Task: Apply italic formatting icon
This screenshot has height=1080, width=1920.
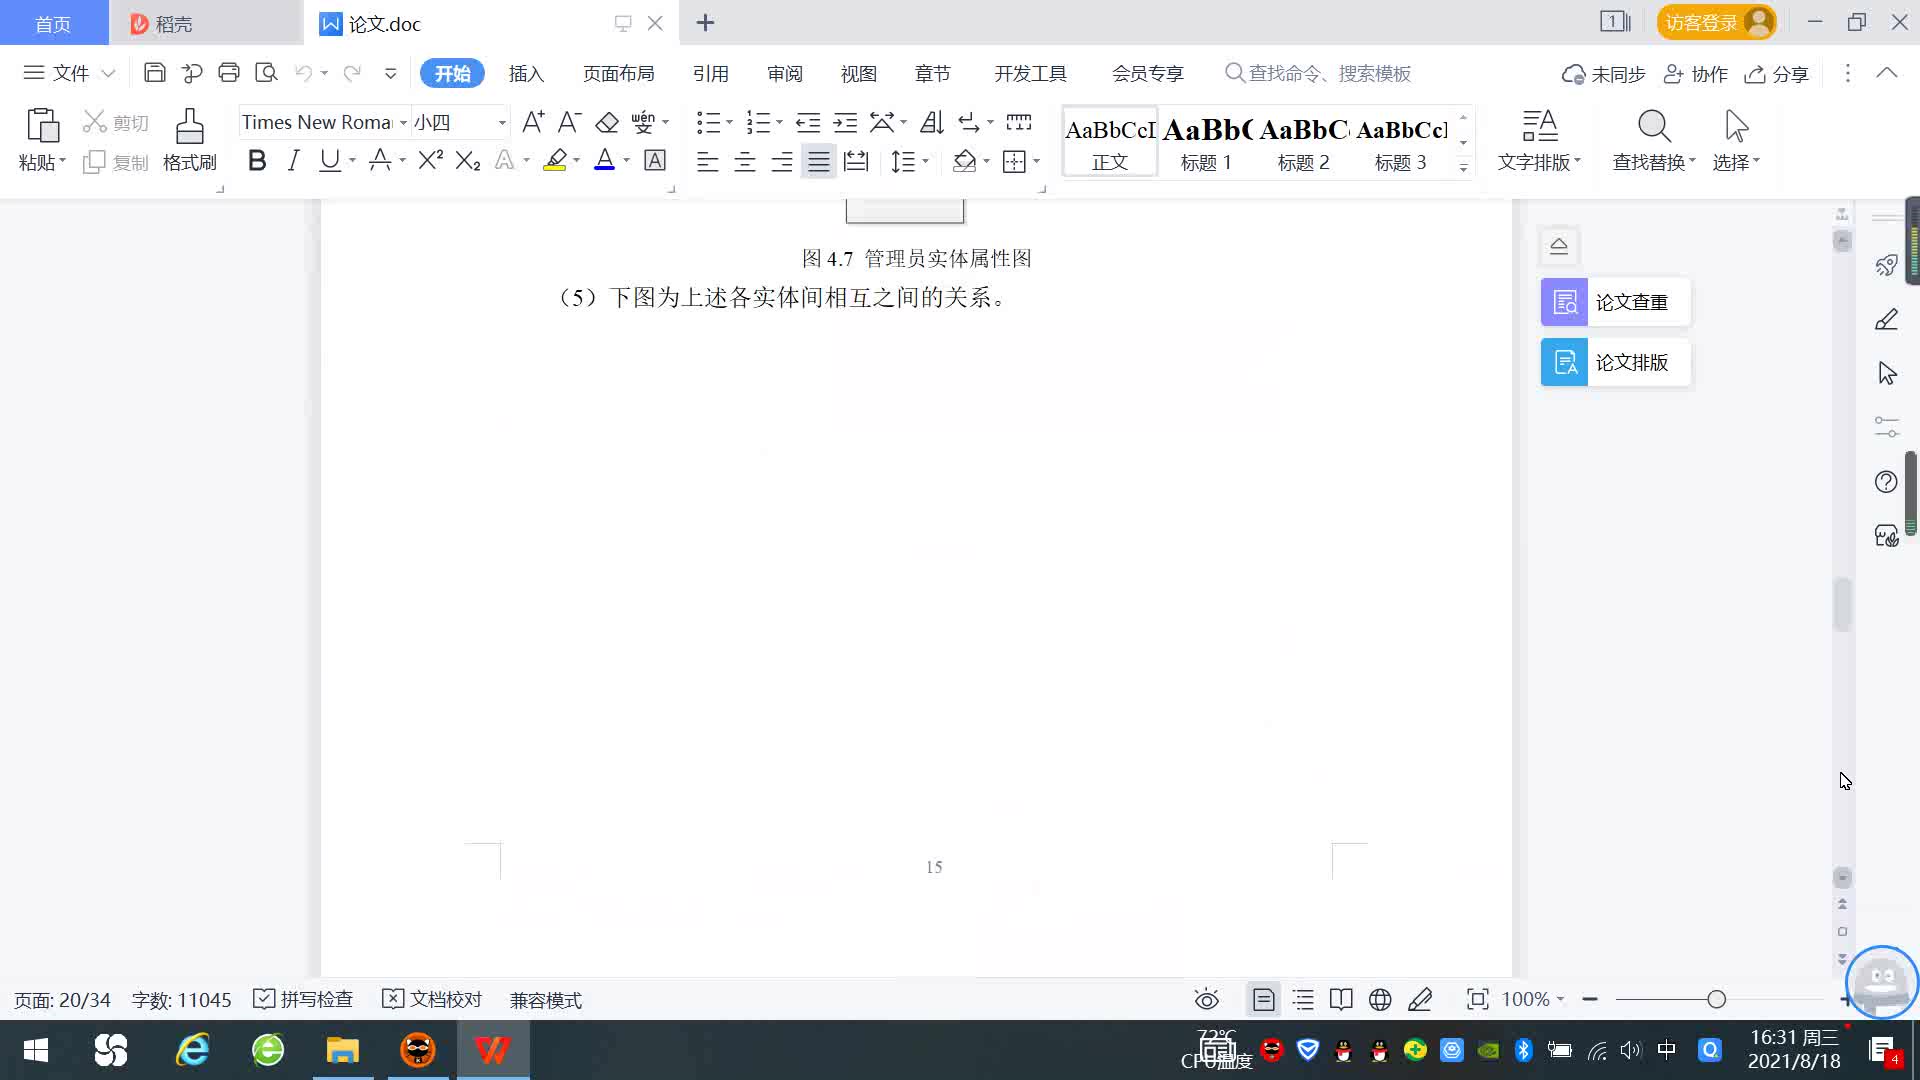Action: coord(293,161)
